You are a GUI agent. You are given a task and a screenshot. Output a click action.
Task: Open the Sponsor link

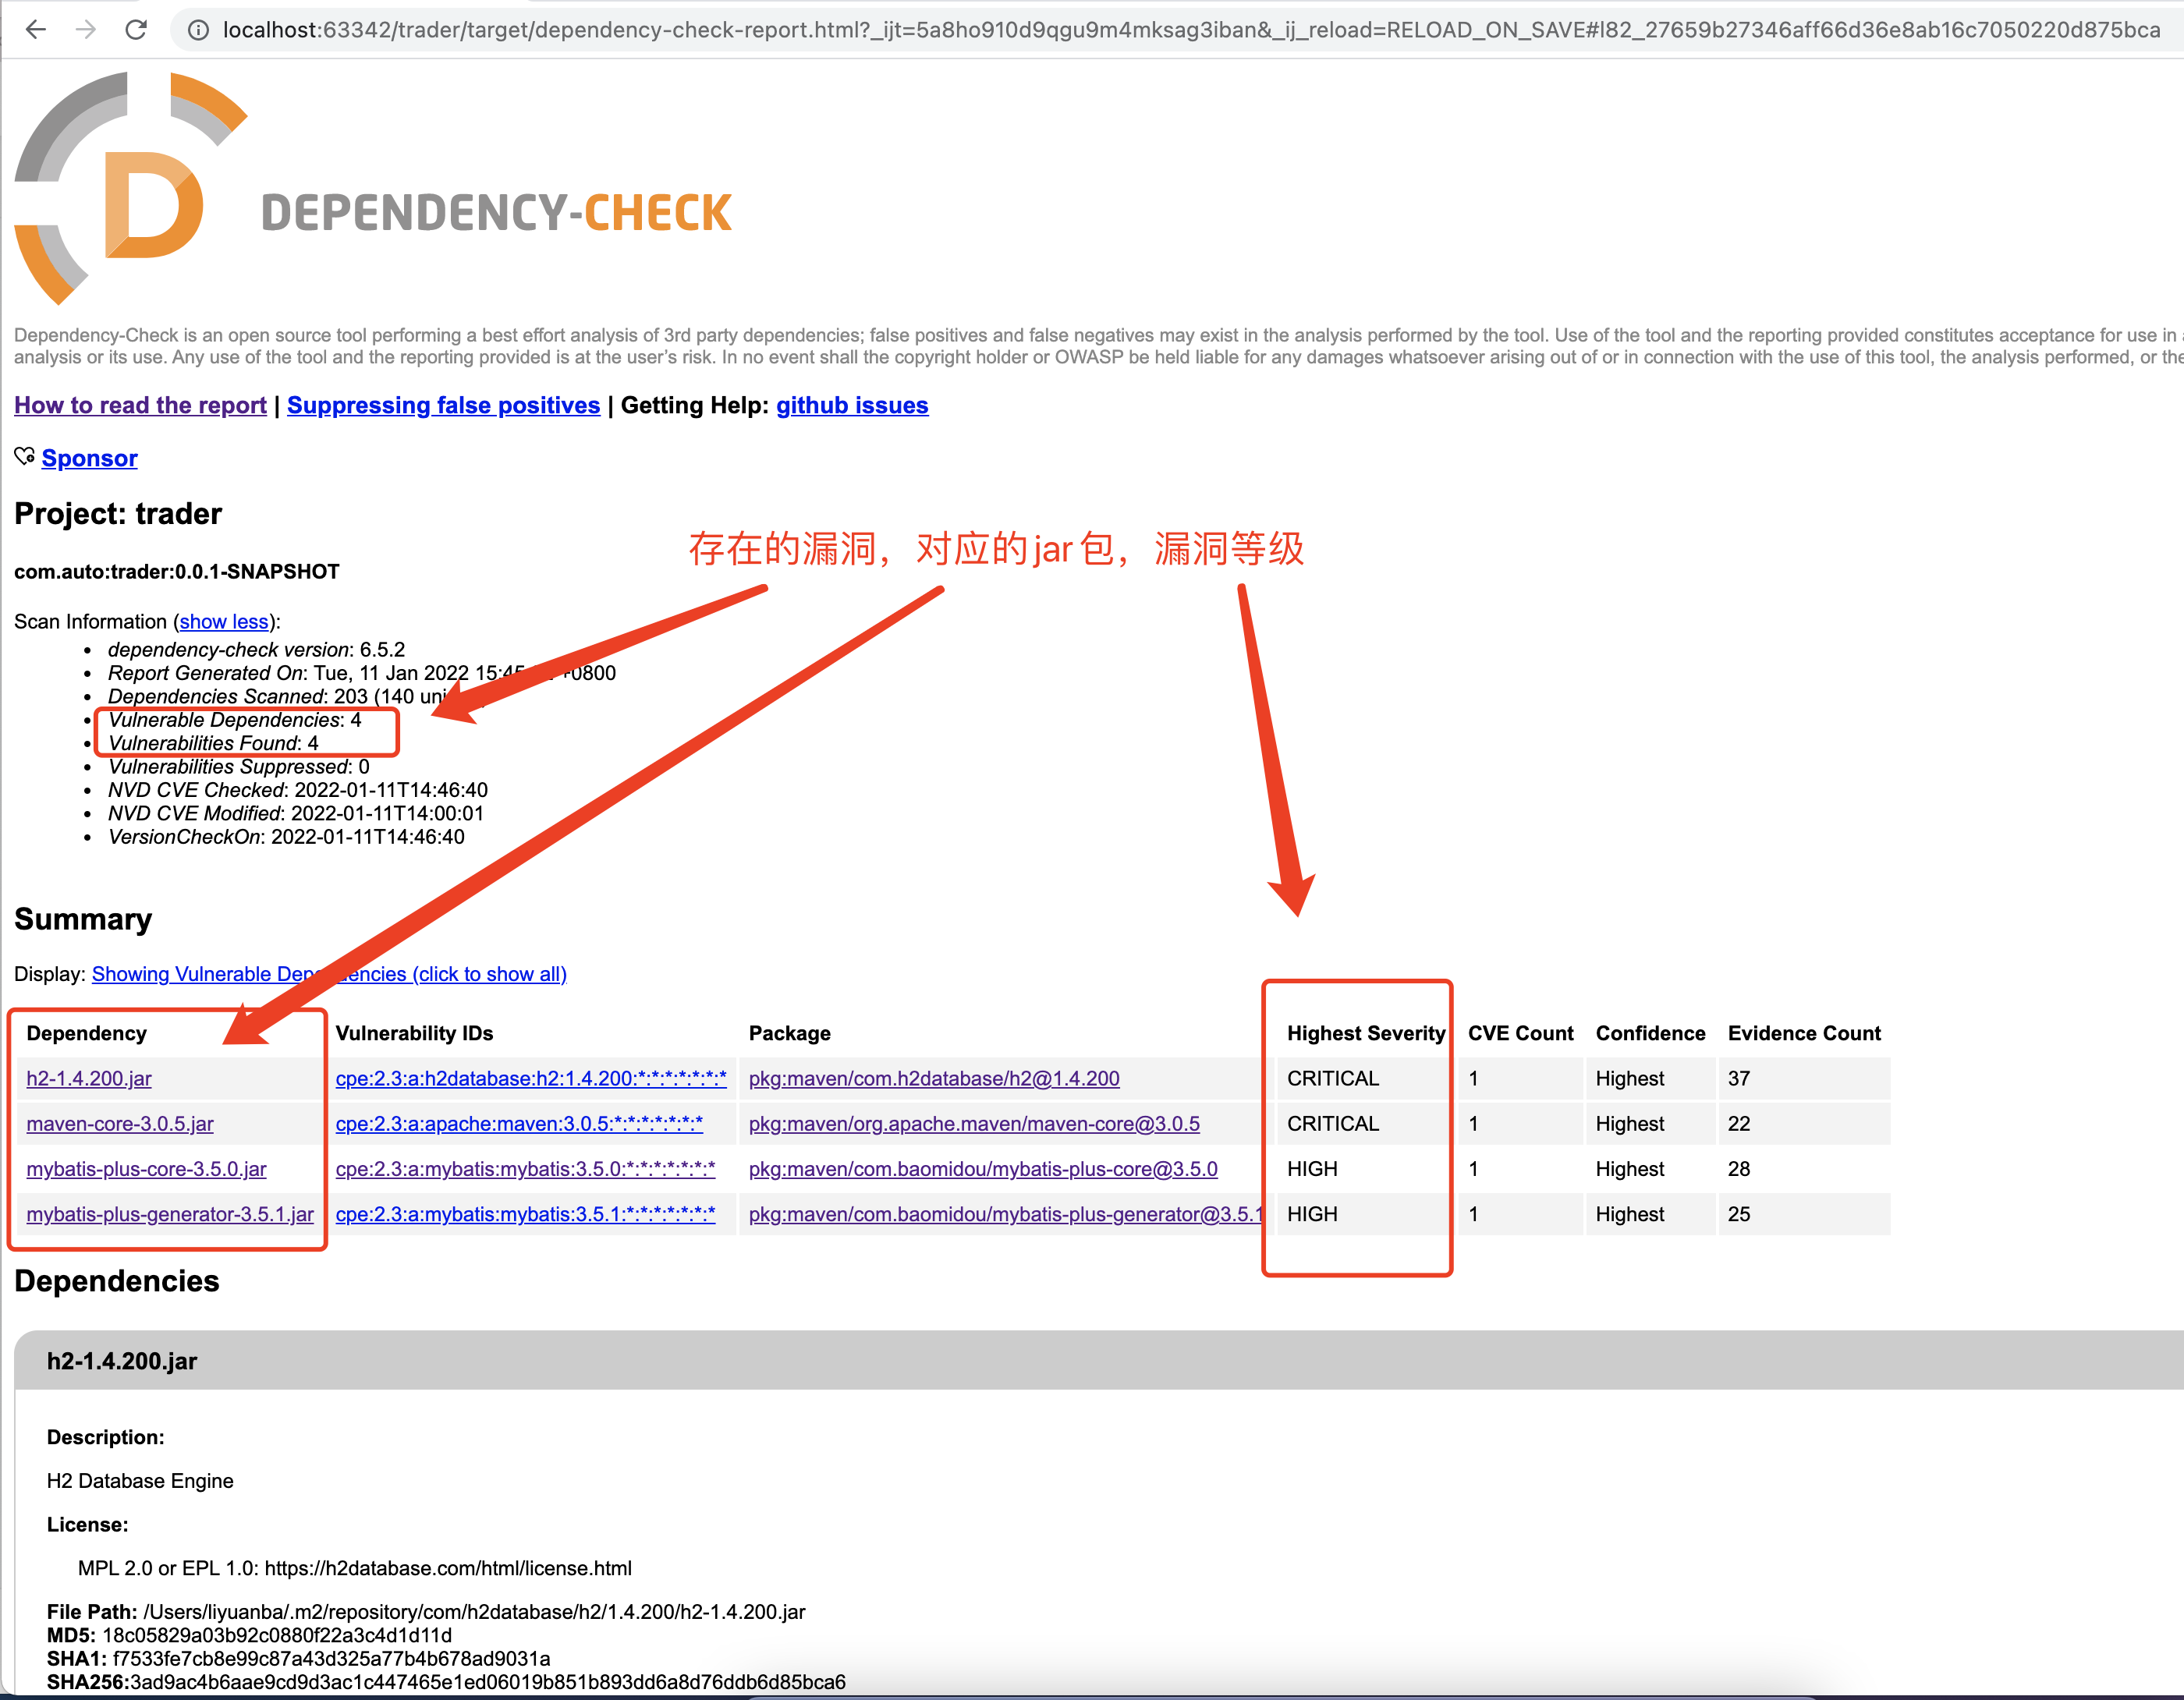click(x=89, y=458)
